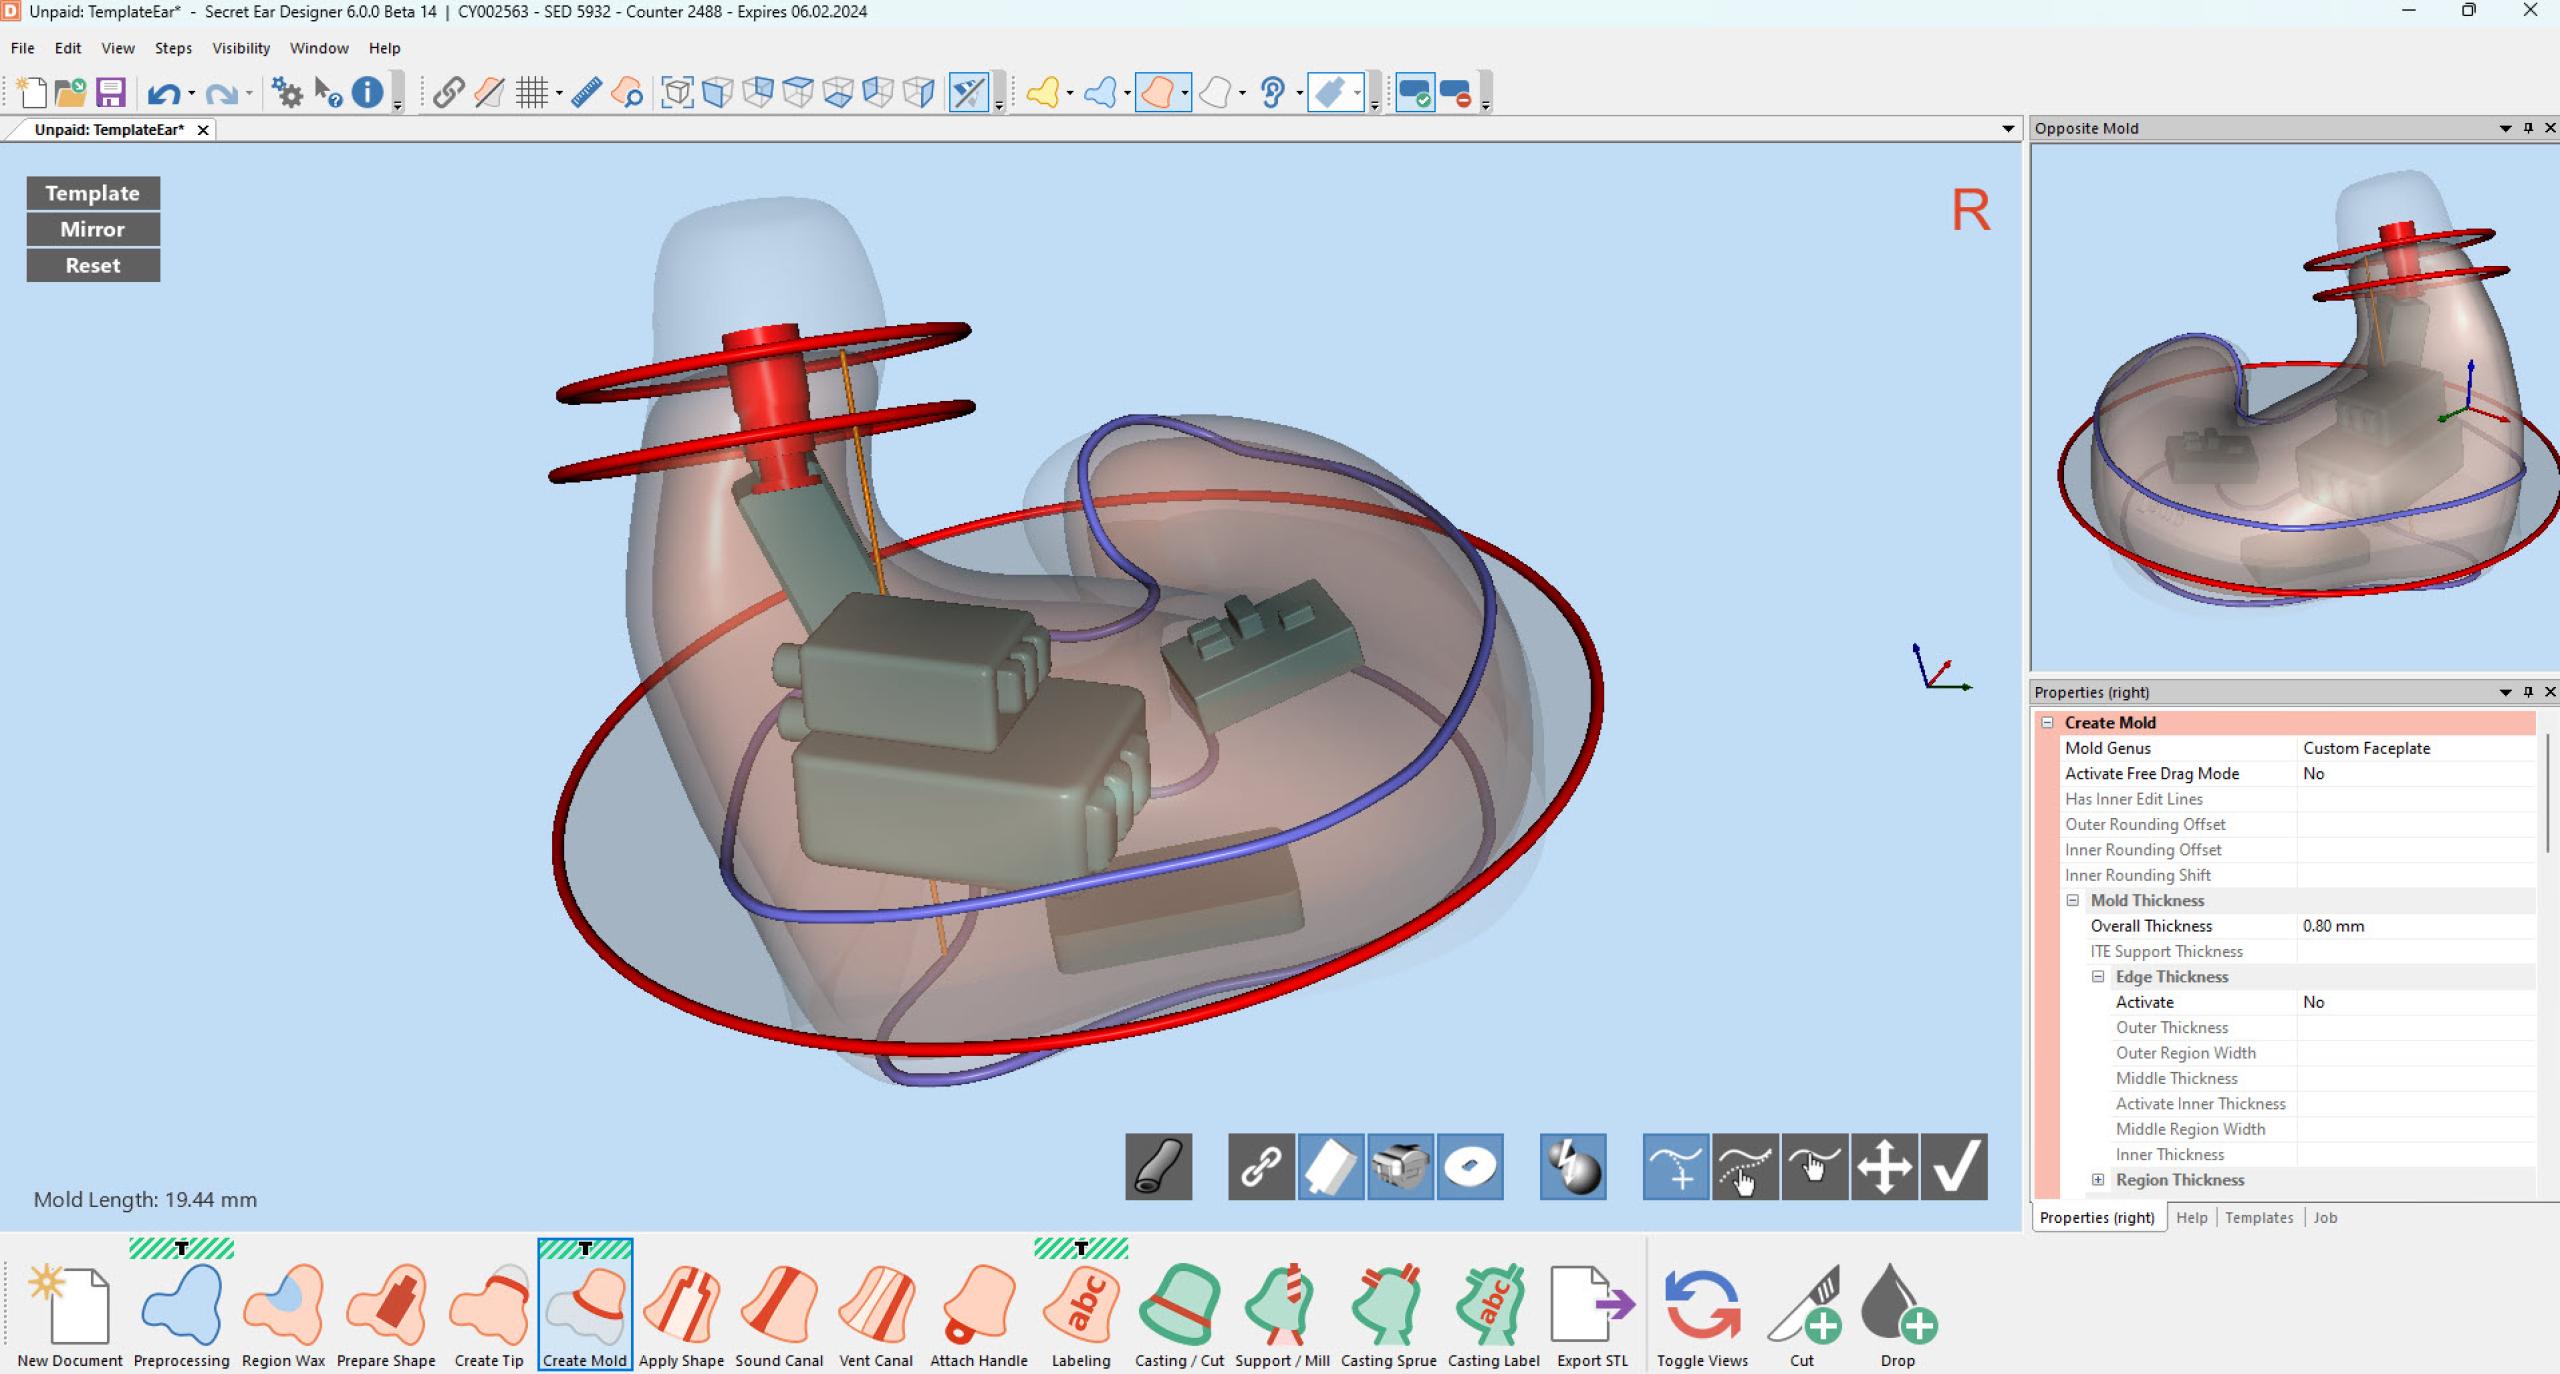Select the move arrows tool in the viewport
Image resolution: width=2560 pixels, height=1374 pixels.
1885,1166
